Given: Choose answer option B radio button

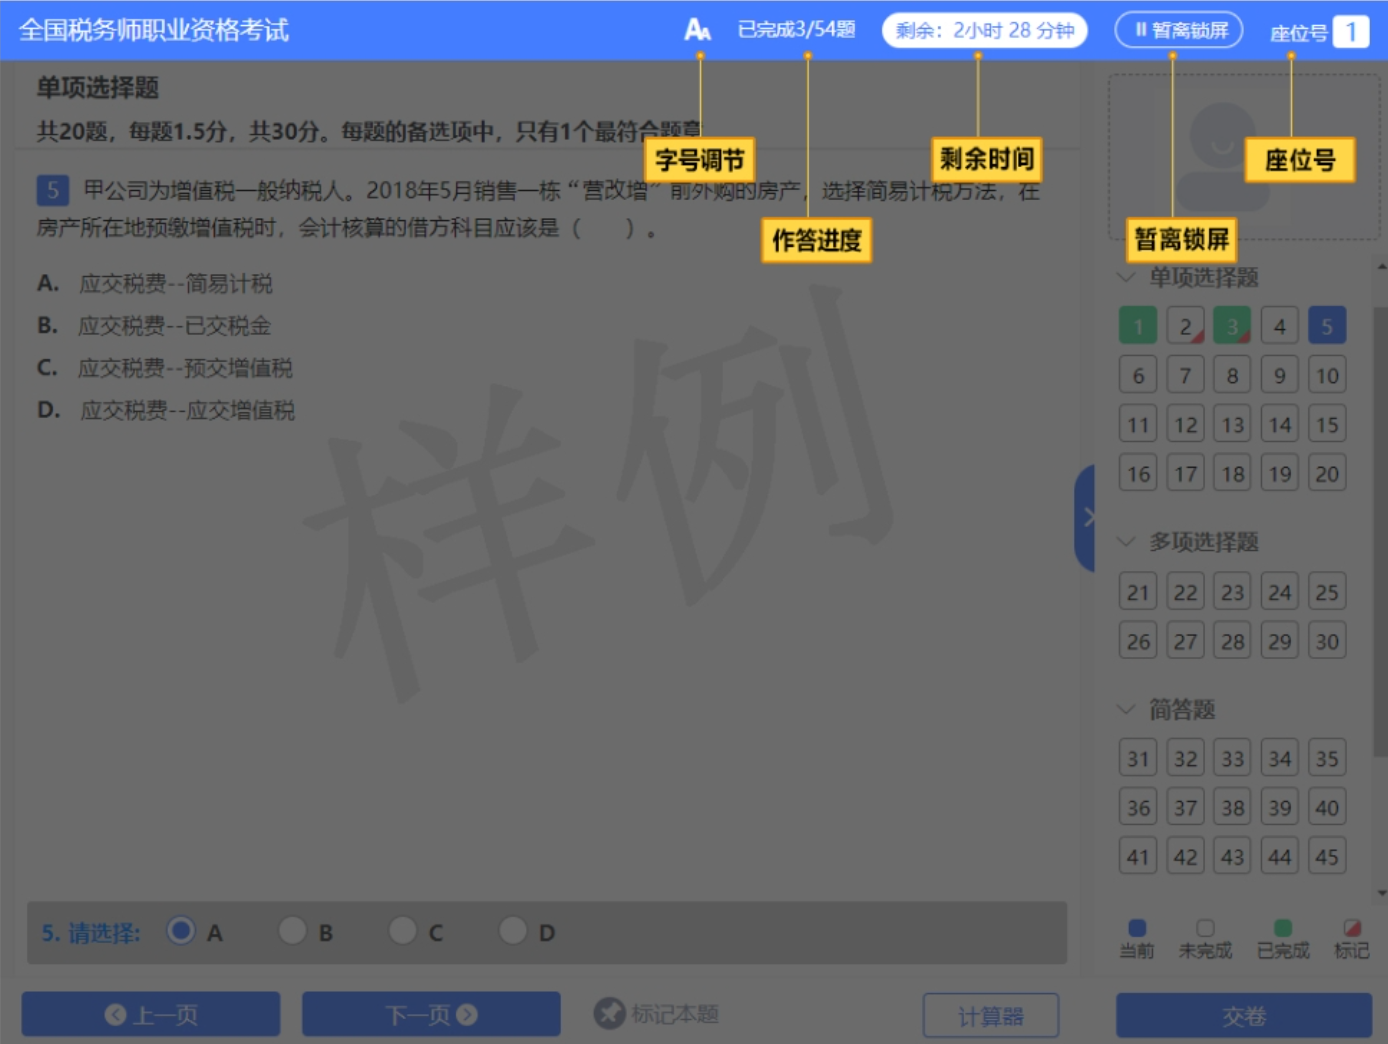Looking at the screenshot, I should point(292,931).
